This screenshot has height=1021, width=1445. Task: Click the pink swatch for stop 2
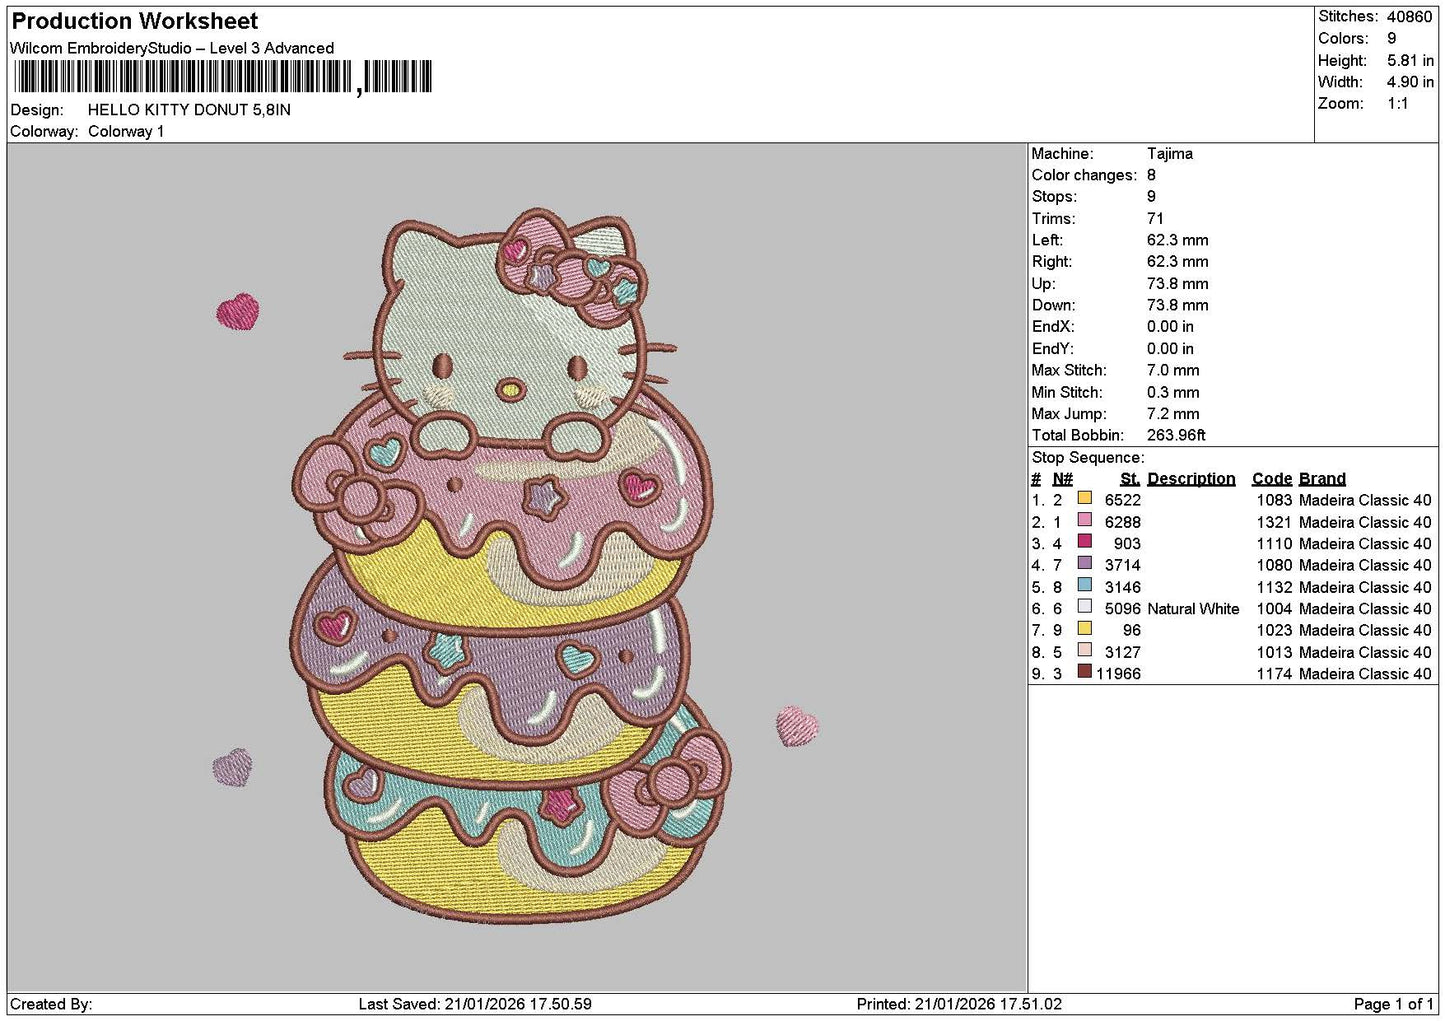[x=1084, y=520]
